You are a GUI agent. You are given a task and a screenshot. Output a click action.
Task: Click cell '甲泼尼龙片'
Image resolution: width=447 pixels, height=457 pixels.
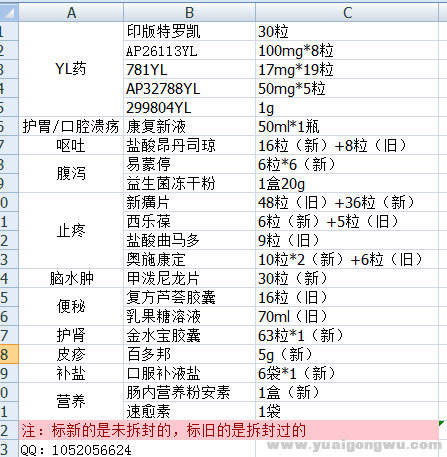pos(189,278)
